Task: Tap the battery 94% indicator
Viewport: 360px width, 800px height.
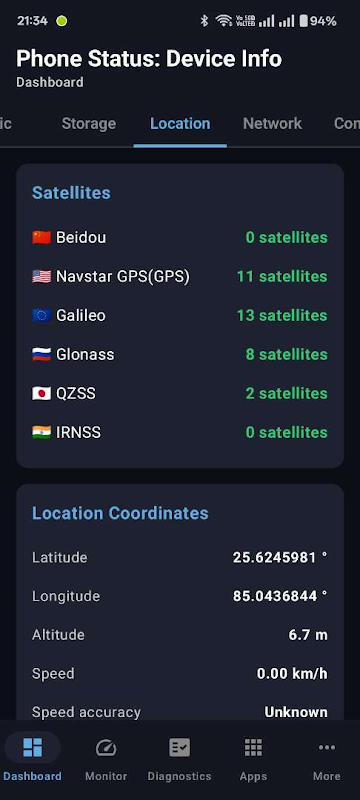Action: [x=318, y=21]
